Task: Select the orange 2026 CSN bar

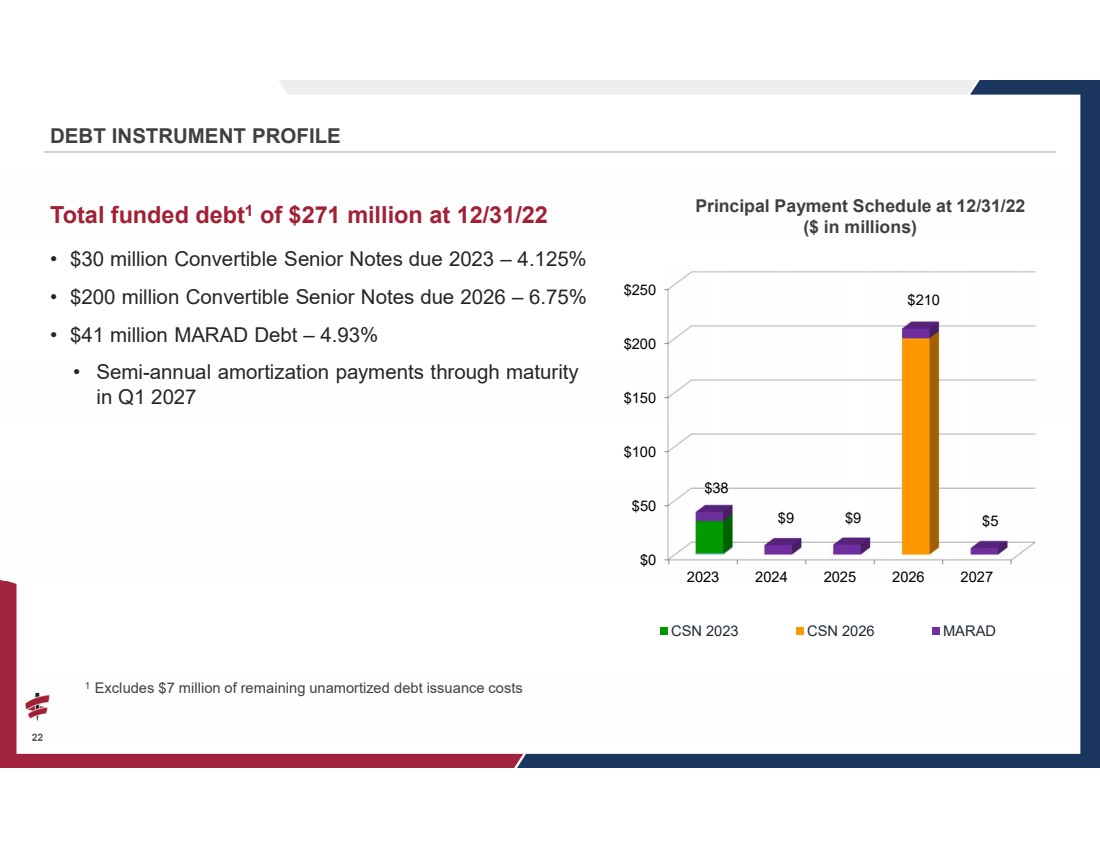Action: 919,445
